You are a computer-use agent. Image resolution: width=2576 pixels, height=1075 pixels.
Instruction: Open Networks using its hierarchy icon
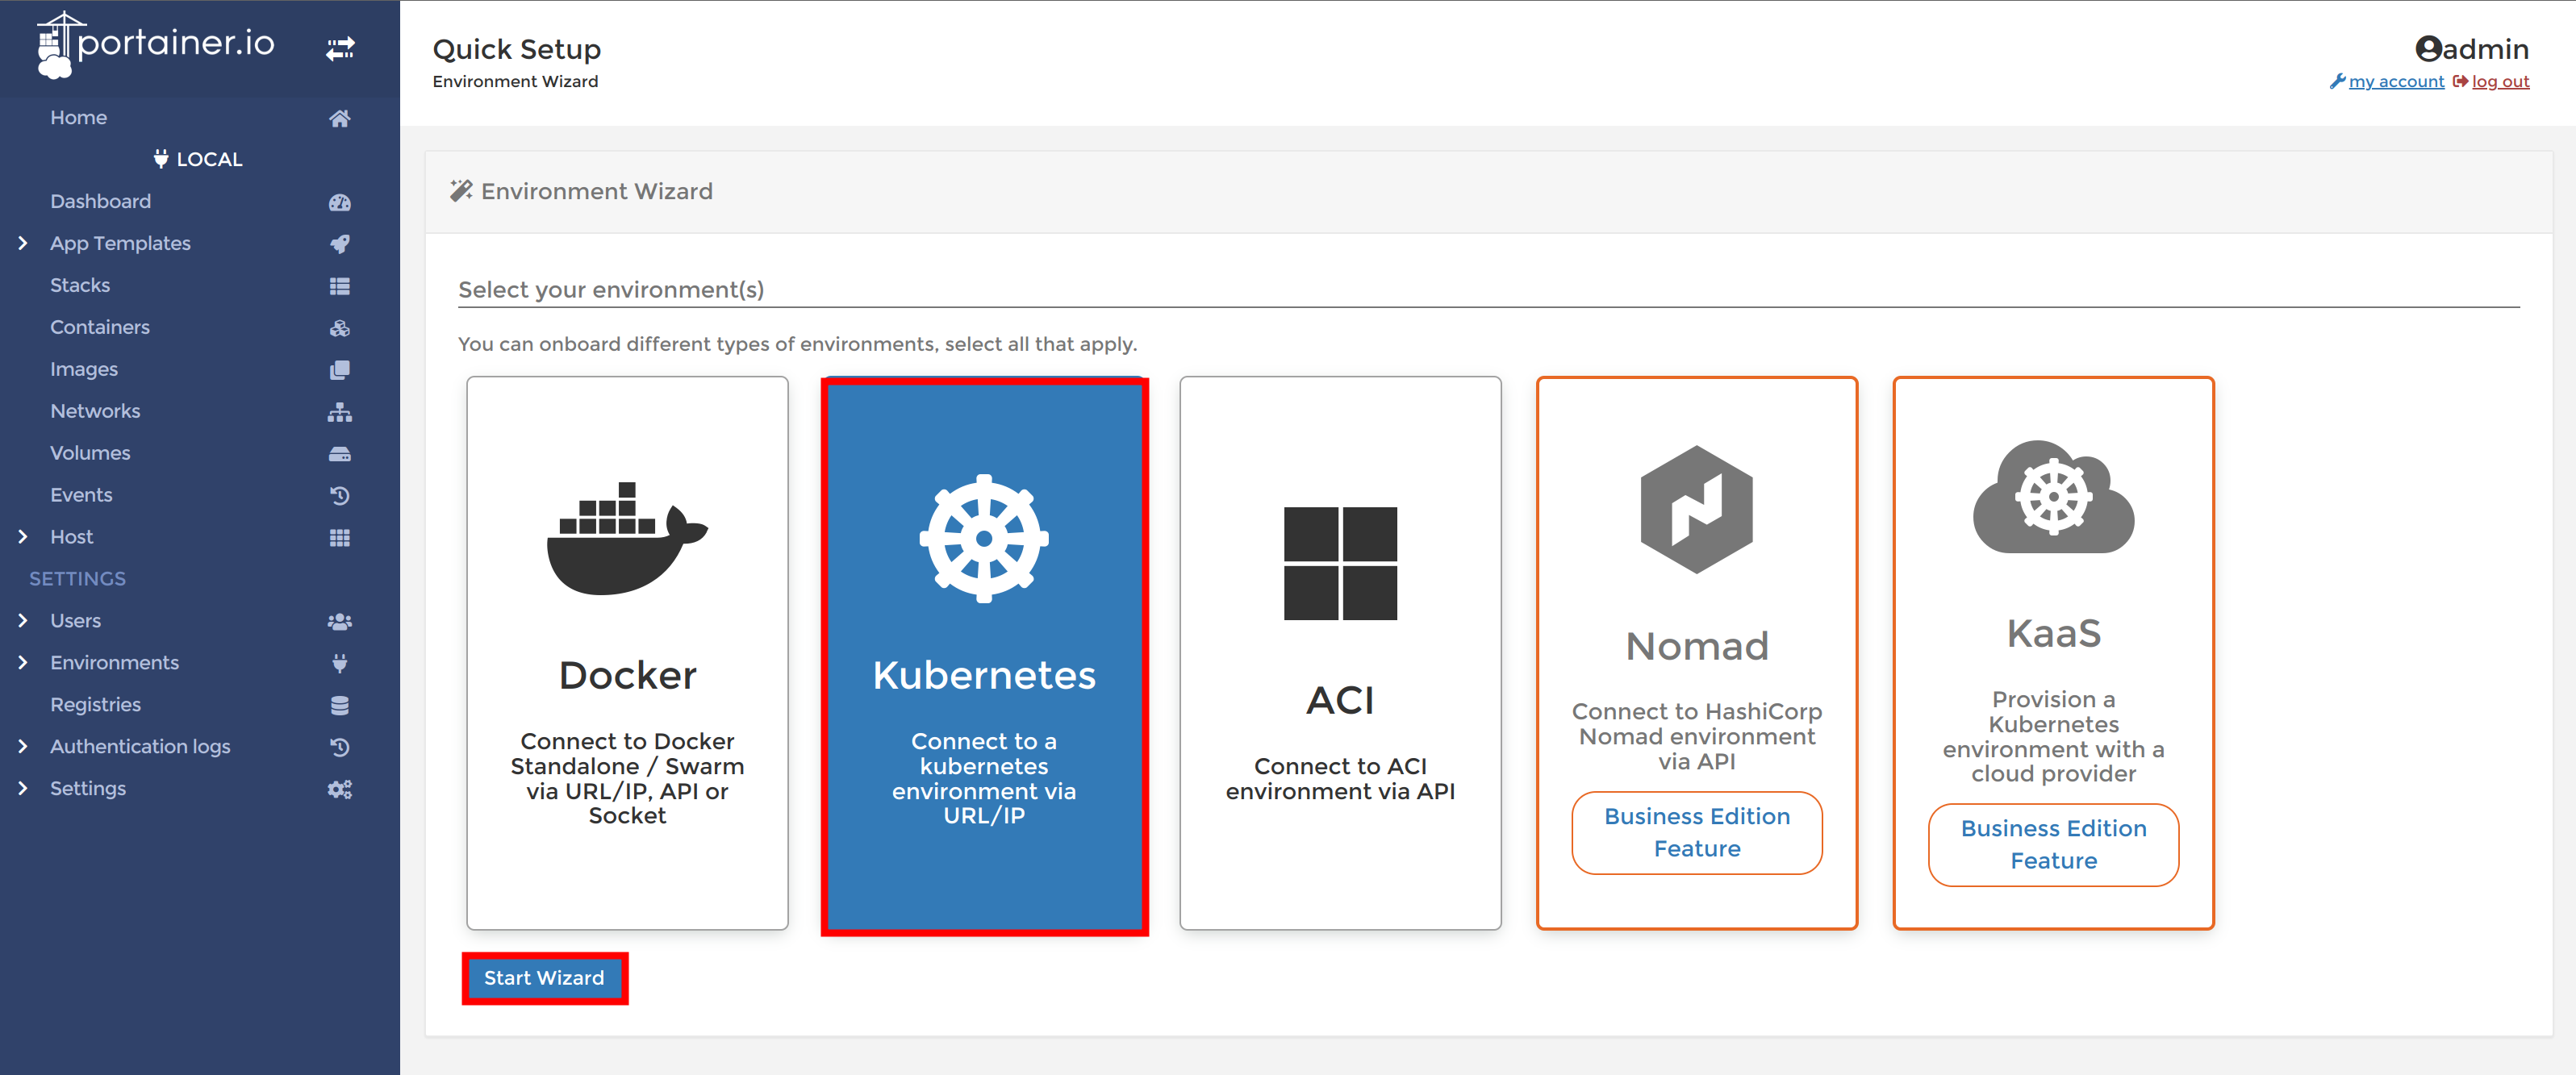(x=340, y=411)
